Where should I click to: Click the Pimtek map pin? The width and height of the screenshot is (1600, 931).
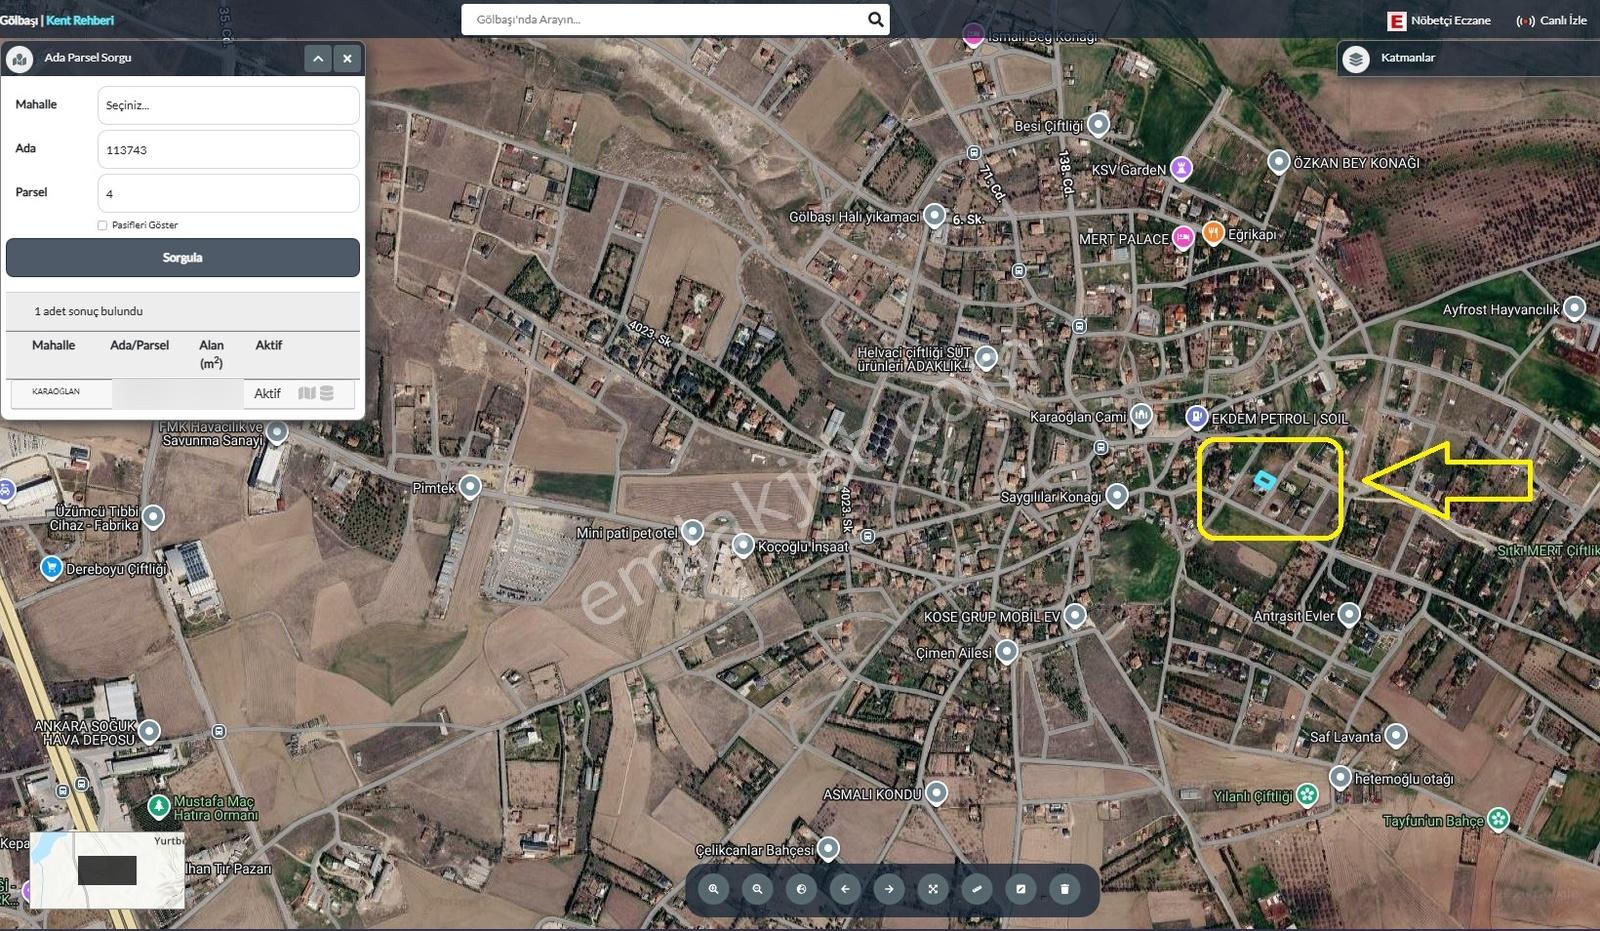[x=470, y=486]
